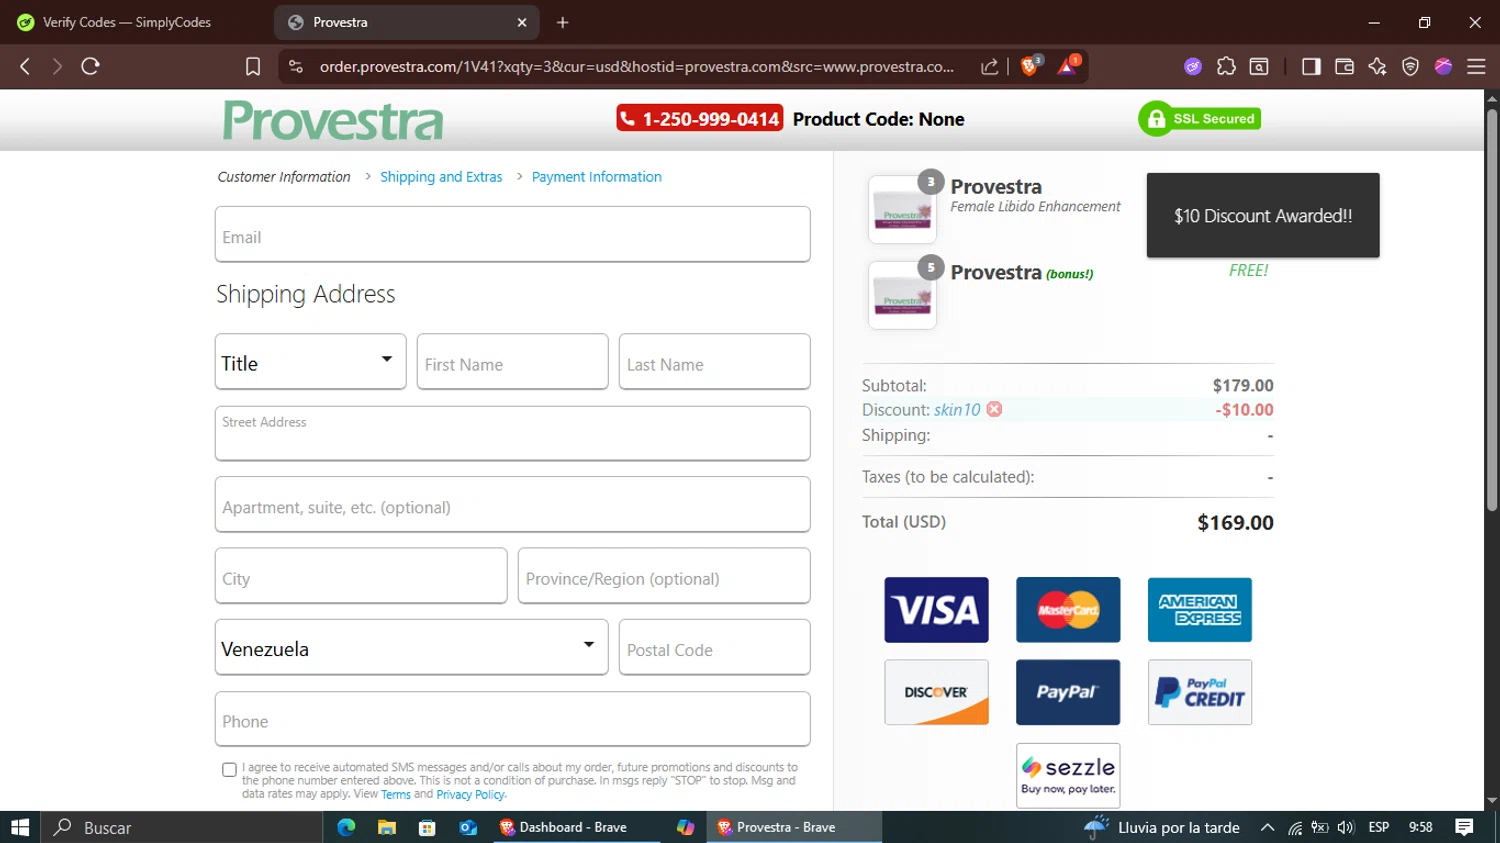Click the Provestra logo

tap(333, 121)
